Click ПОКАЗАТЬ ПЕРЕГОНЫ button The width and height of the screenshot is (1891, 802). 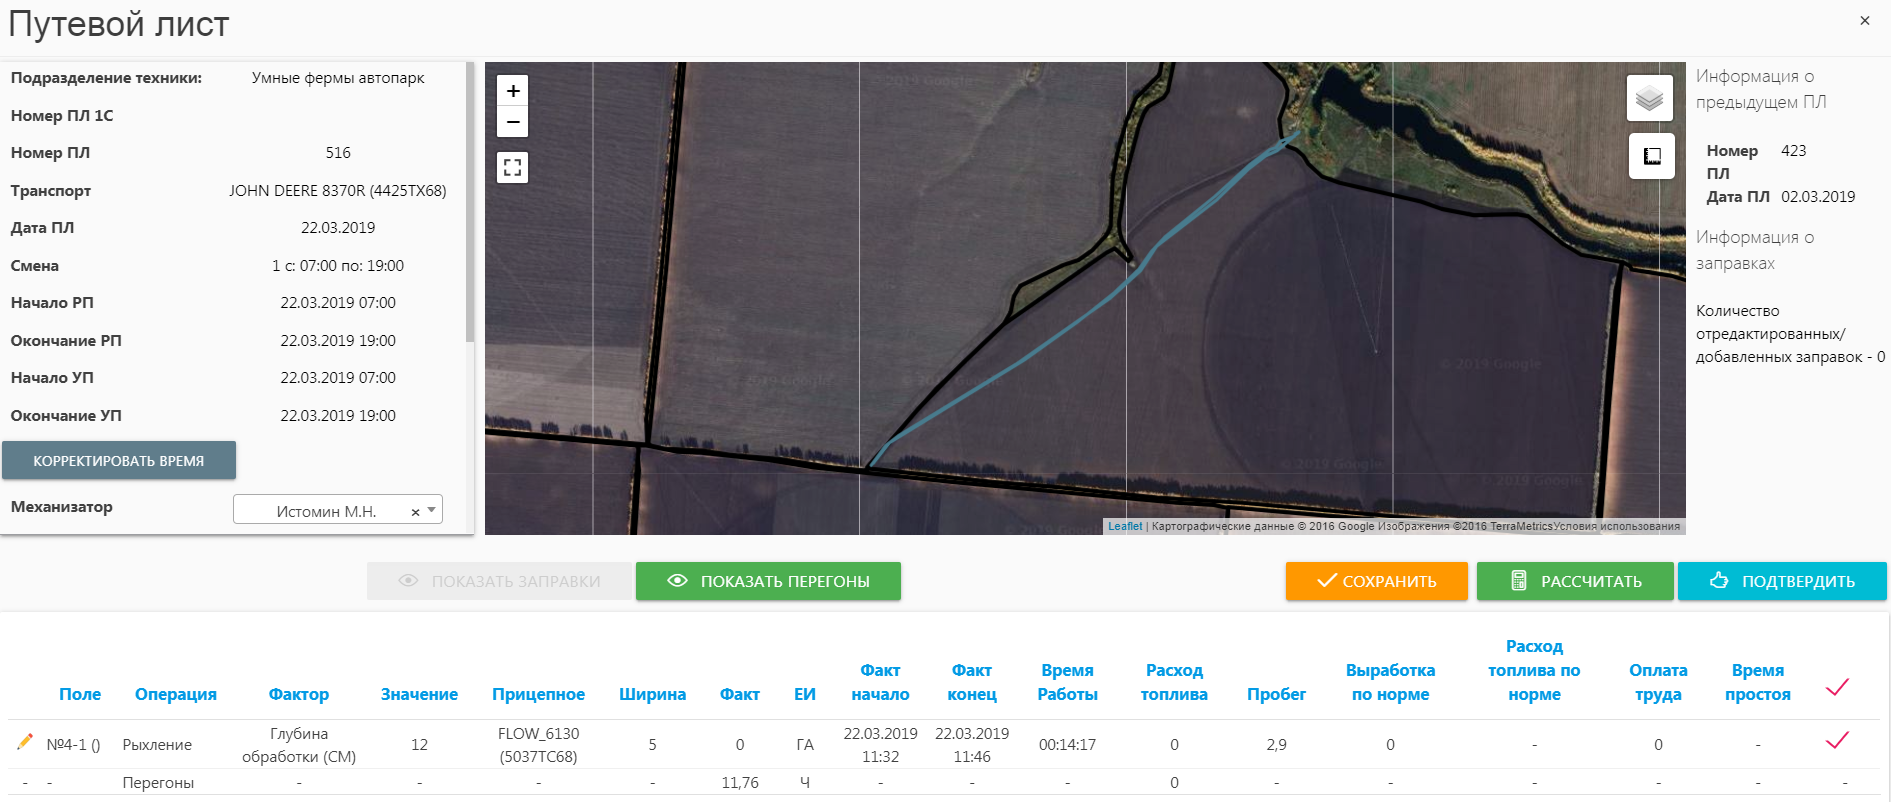coord(768,581)
